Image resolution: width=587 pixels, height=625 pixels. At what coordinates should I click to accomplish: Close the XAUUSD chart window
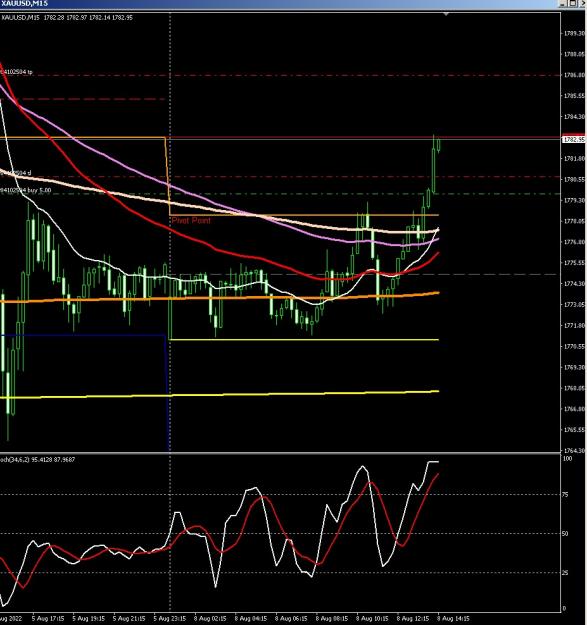(x=582, y=3)
